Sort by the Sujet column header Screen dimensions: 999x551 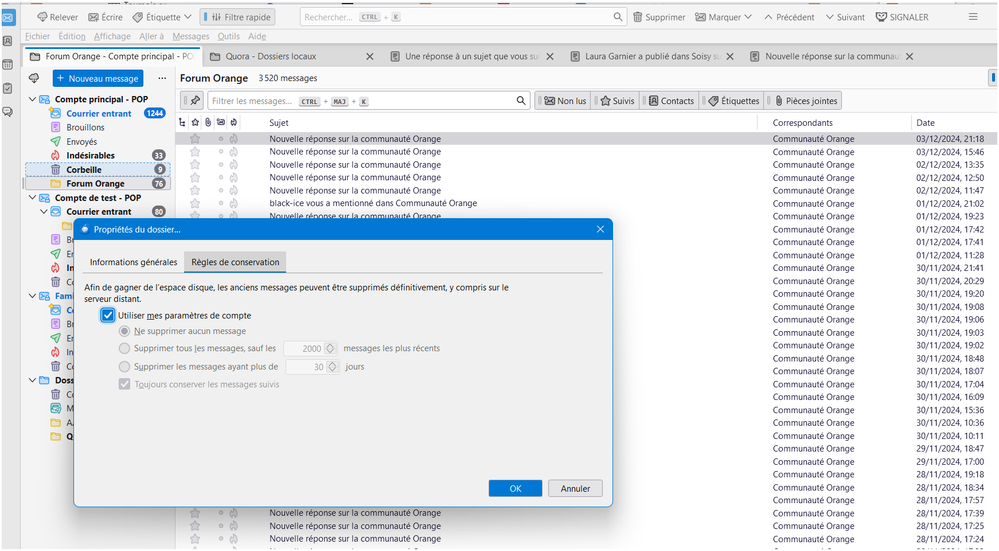[x=278, y=123]
